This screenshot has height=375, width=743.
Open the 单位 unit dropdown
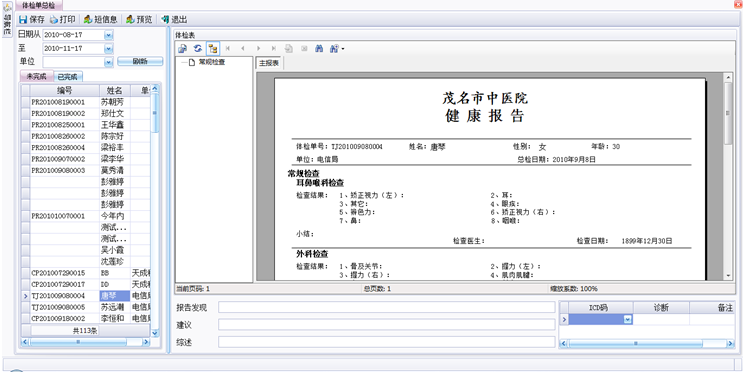coord(109,62)
